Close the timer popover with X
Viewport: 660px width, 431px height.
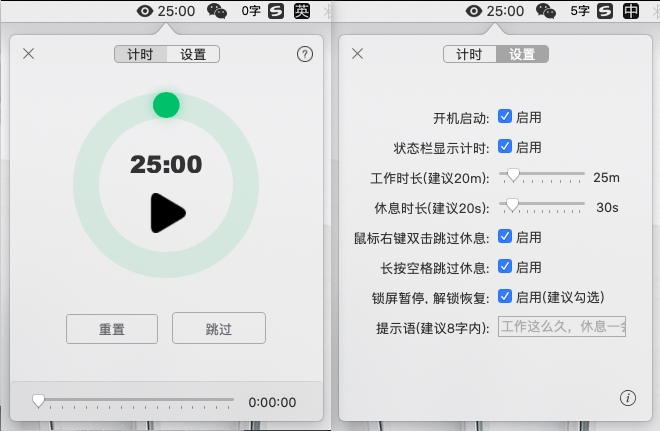29,53
